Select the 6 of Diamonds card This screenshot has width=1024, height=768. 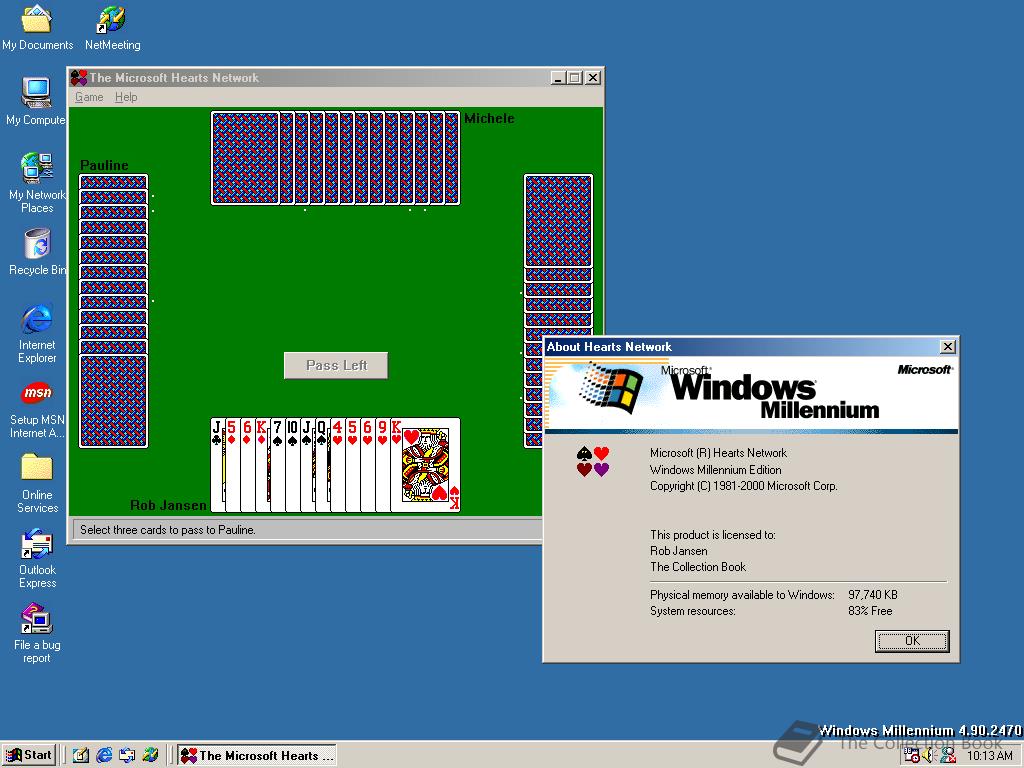coord(248,465)
